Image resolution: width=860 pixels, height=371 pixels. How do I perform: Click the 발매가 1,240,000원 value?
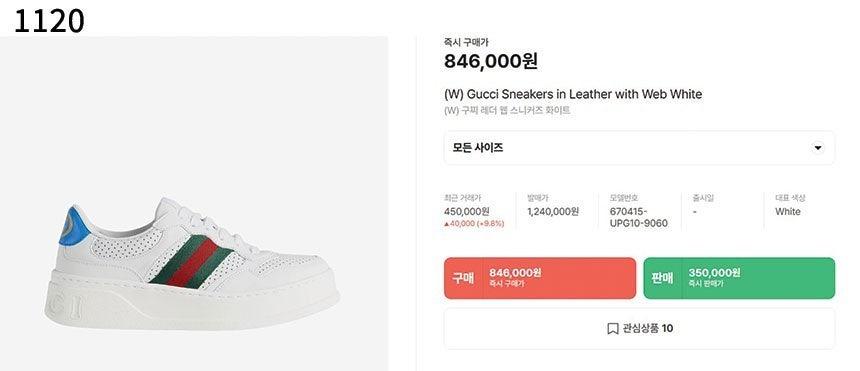(553, 211)
